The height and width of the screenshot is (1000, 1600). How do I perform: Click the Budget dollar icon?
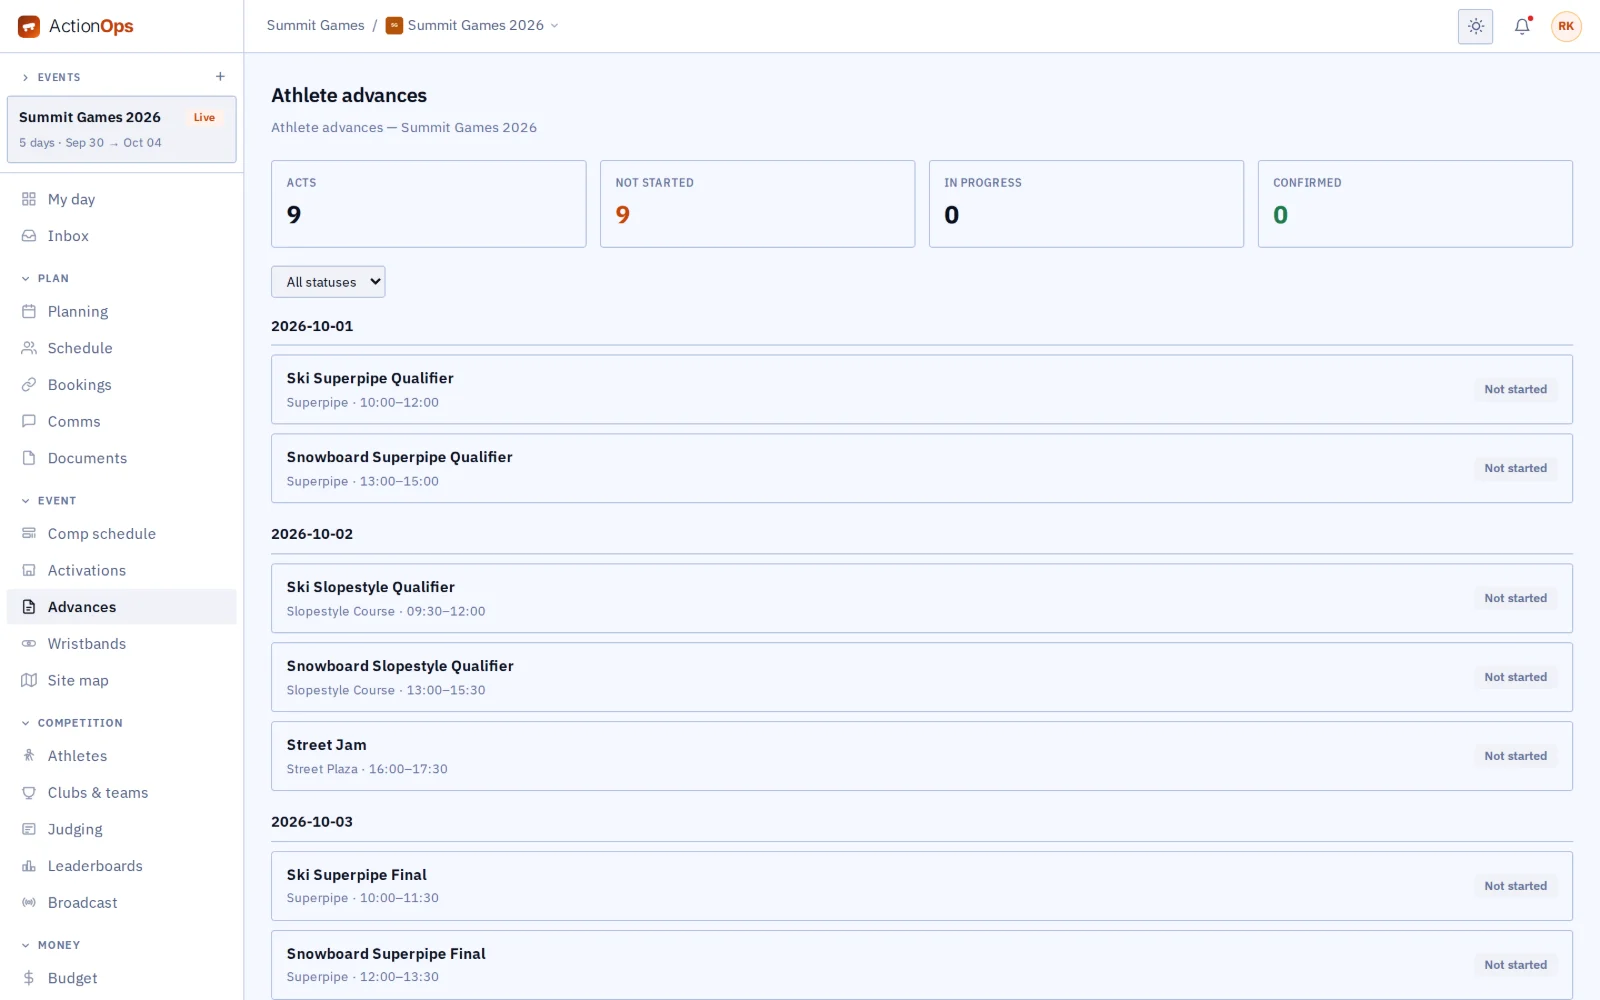pos(29,978)
